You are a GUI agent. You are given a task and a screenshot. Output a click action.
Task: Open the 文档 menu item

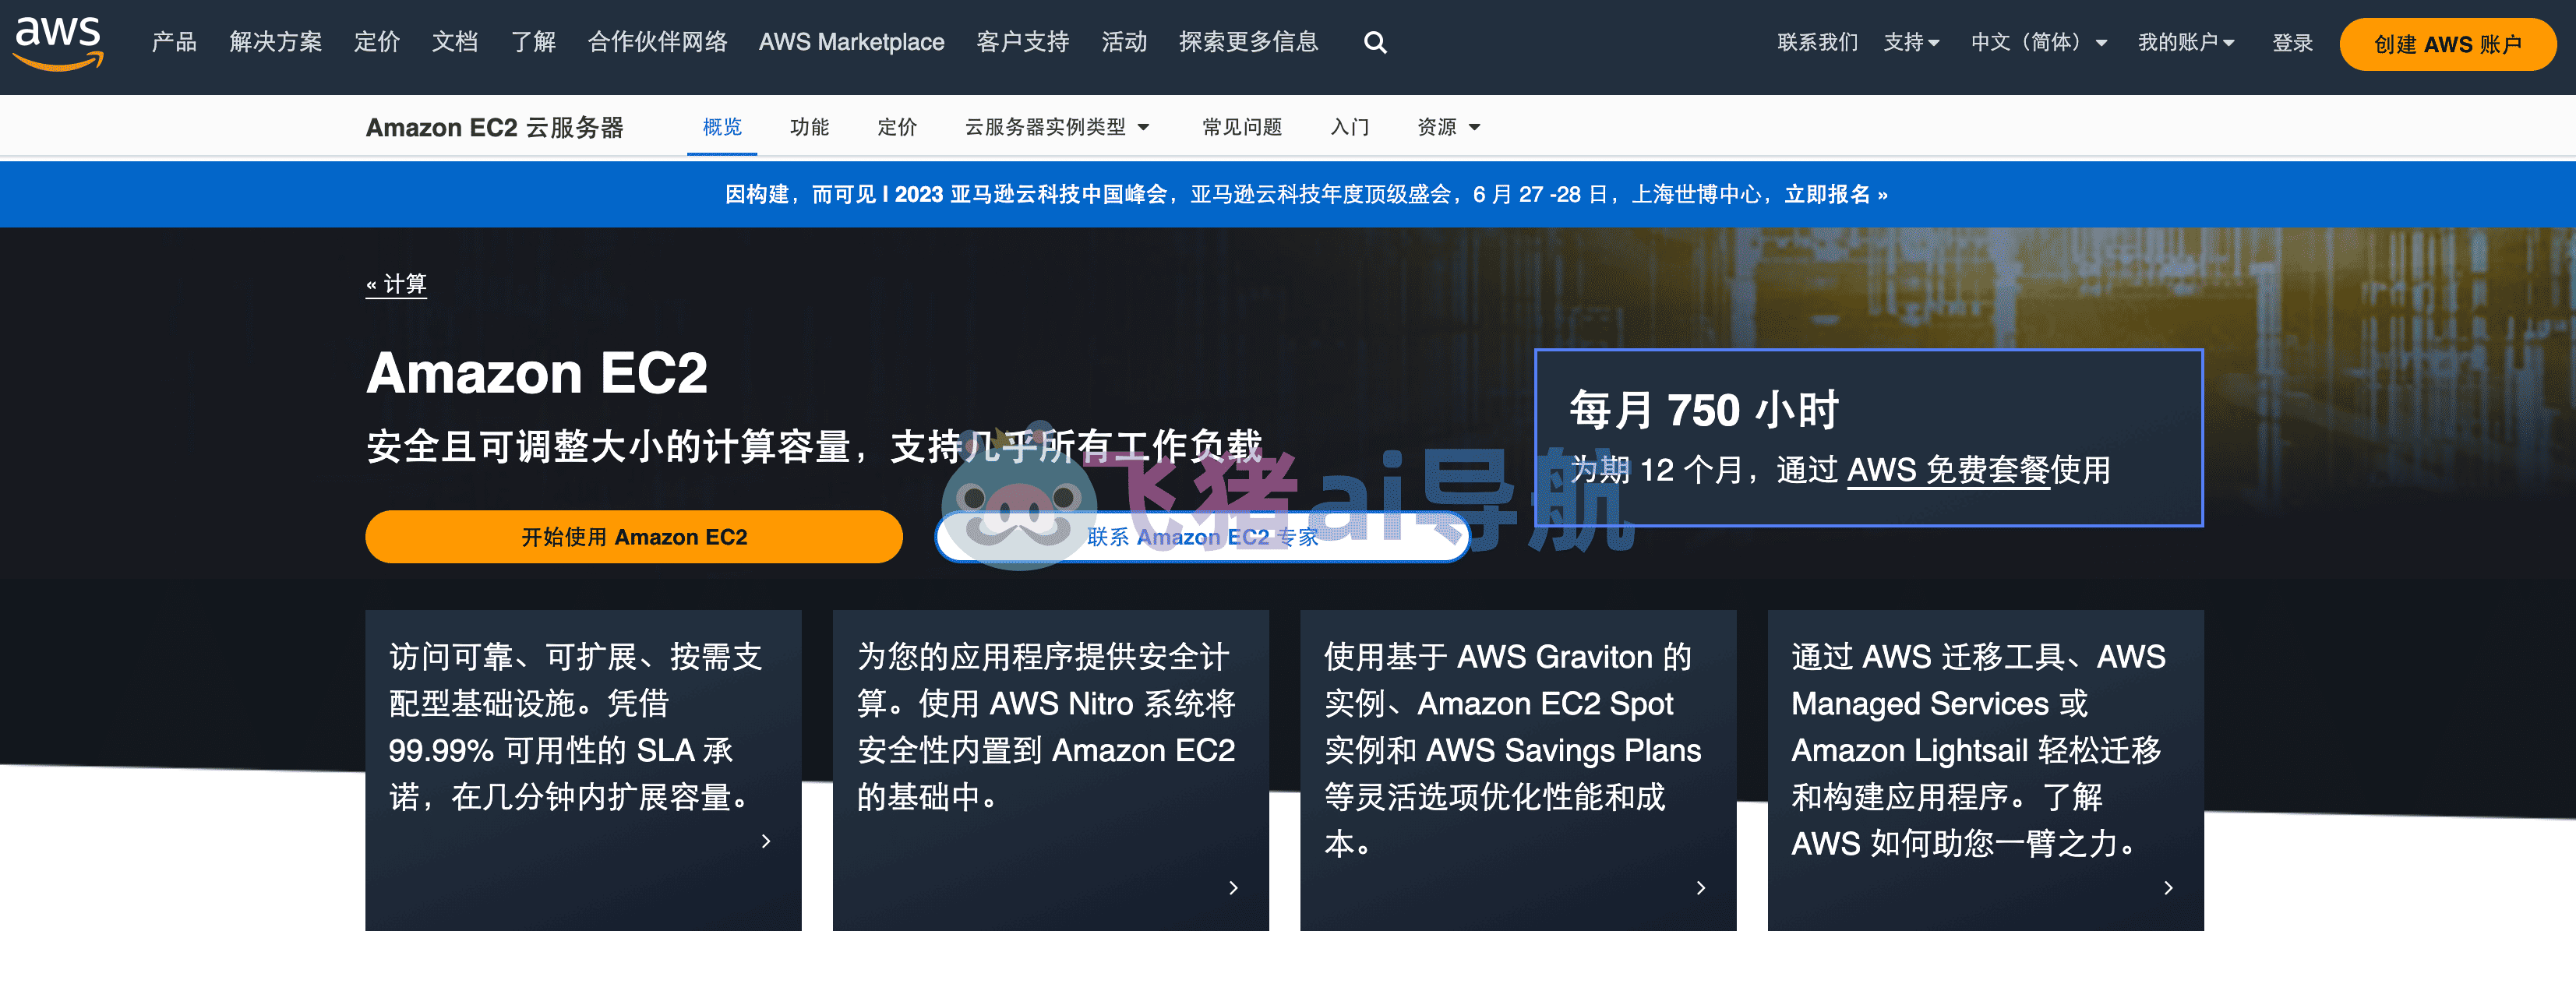pyautogui.click(x=455, y=42)
